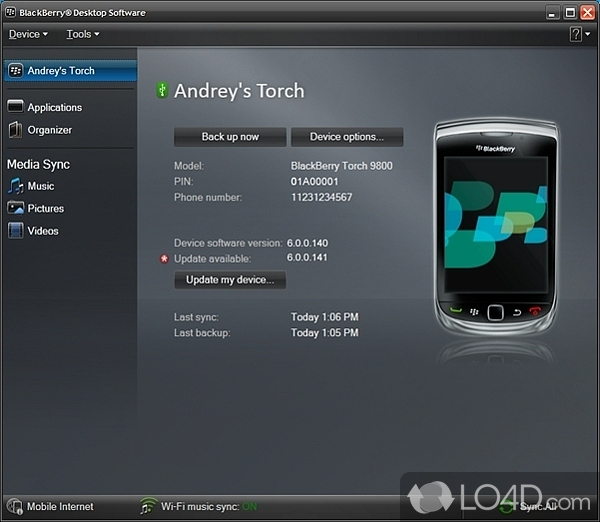Open Pictures media sync

[x=46, y=209]
